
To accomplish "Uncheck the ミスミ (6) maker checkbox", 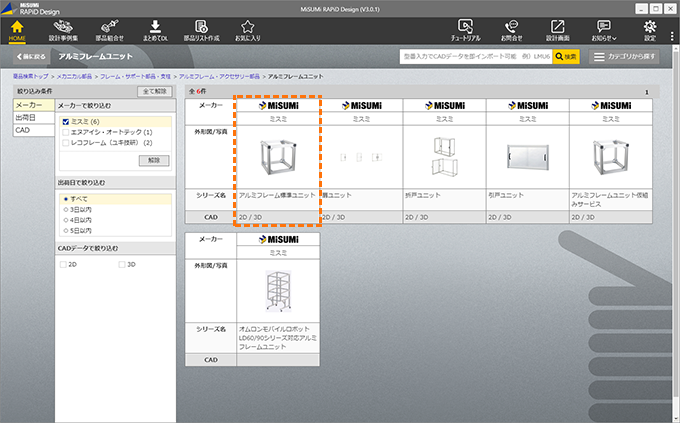I will [65, 121].
